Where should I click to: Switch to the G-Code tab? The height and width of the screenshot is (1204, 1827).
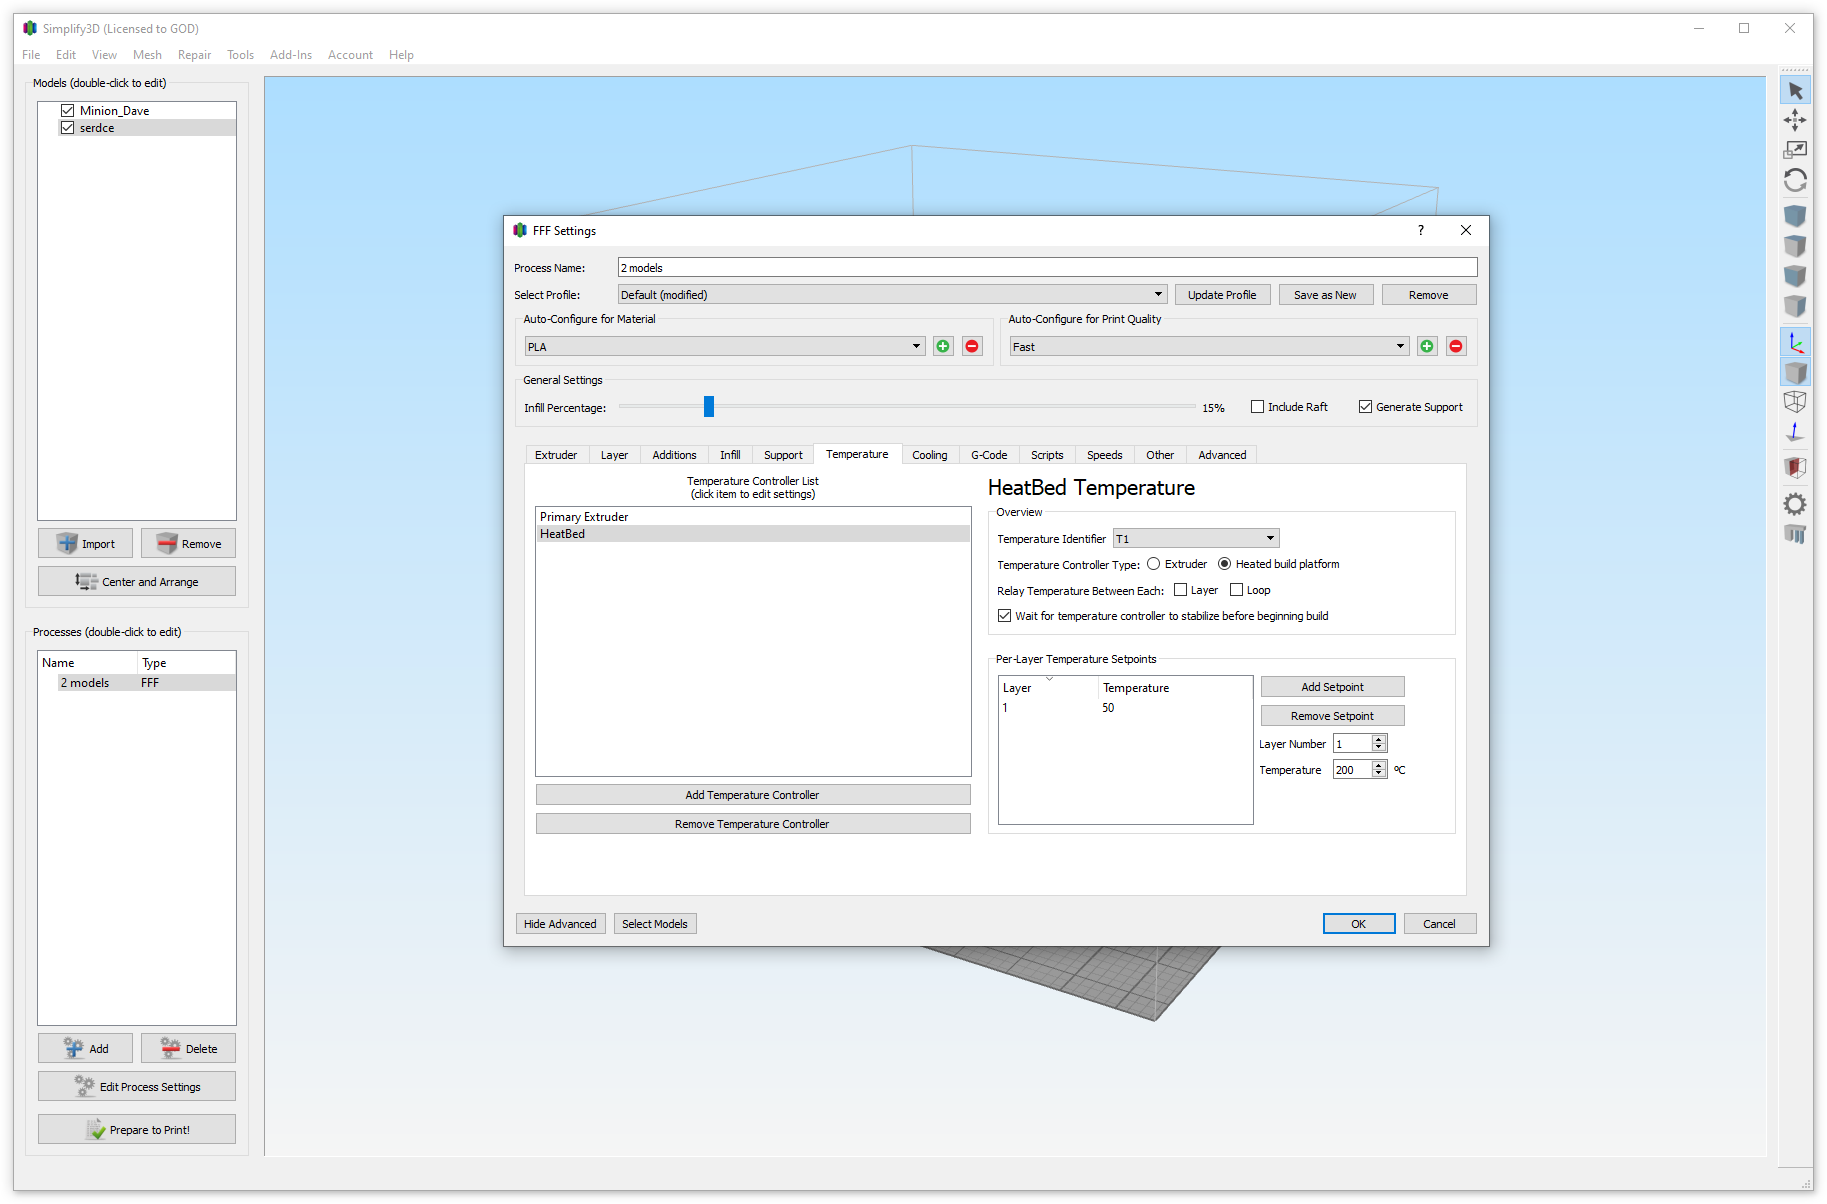point(989,455)
